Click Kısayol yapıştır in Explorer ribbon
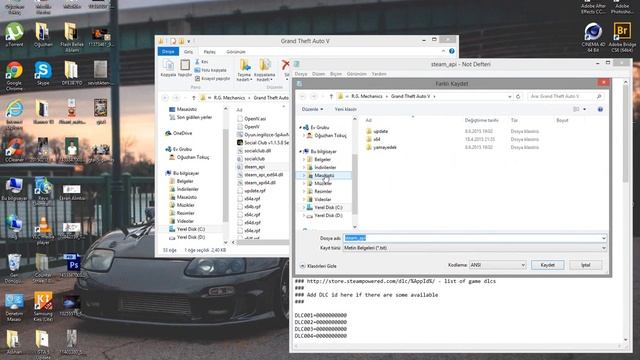Image resolution: width=640 pixels, height=360 pixels. (x=212, y=78)
